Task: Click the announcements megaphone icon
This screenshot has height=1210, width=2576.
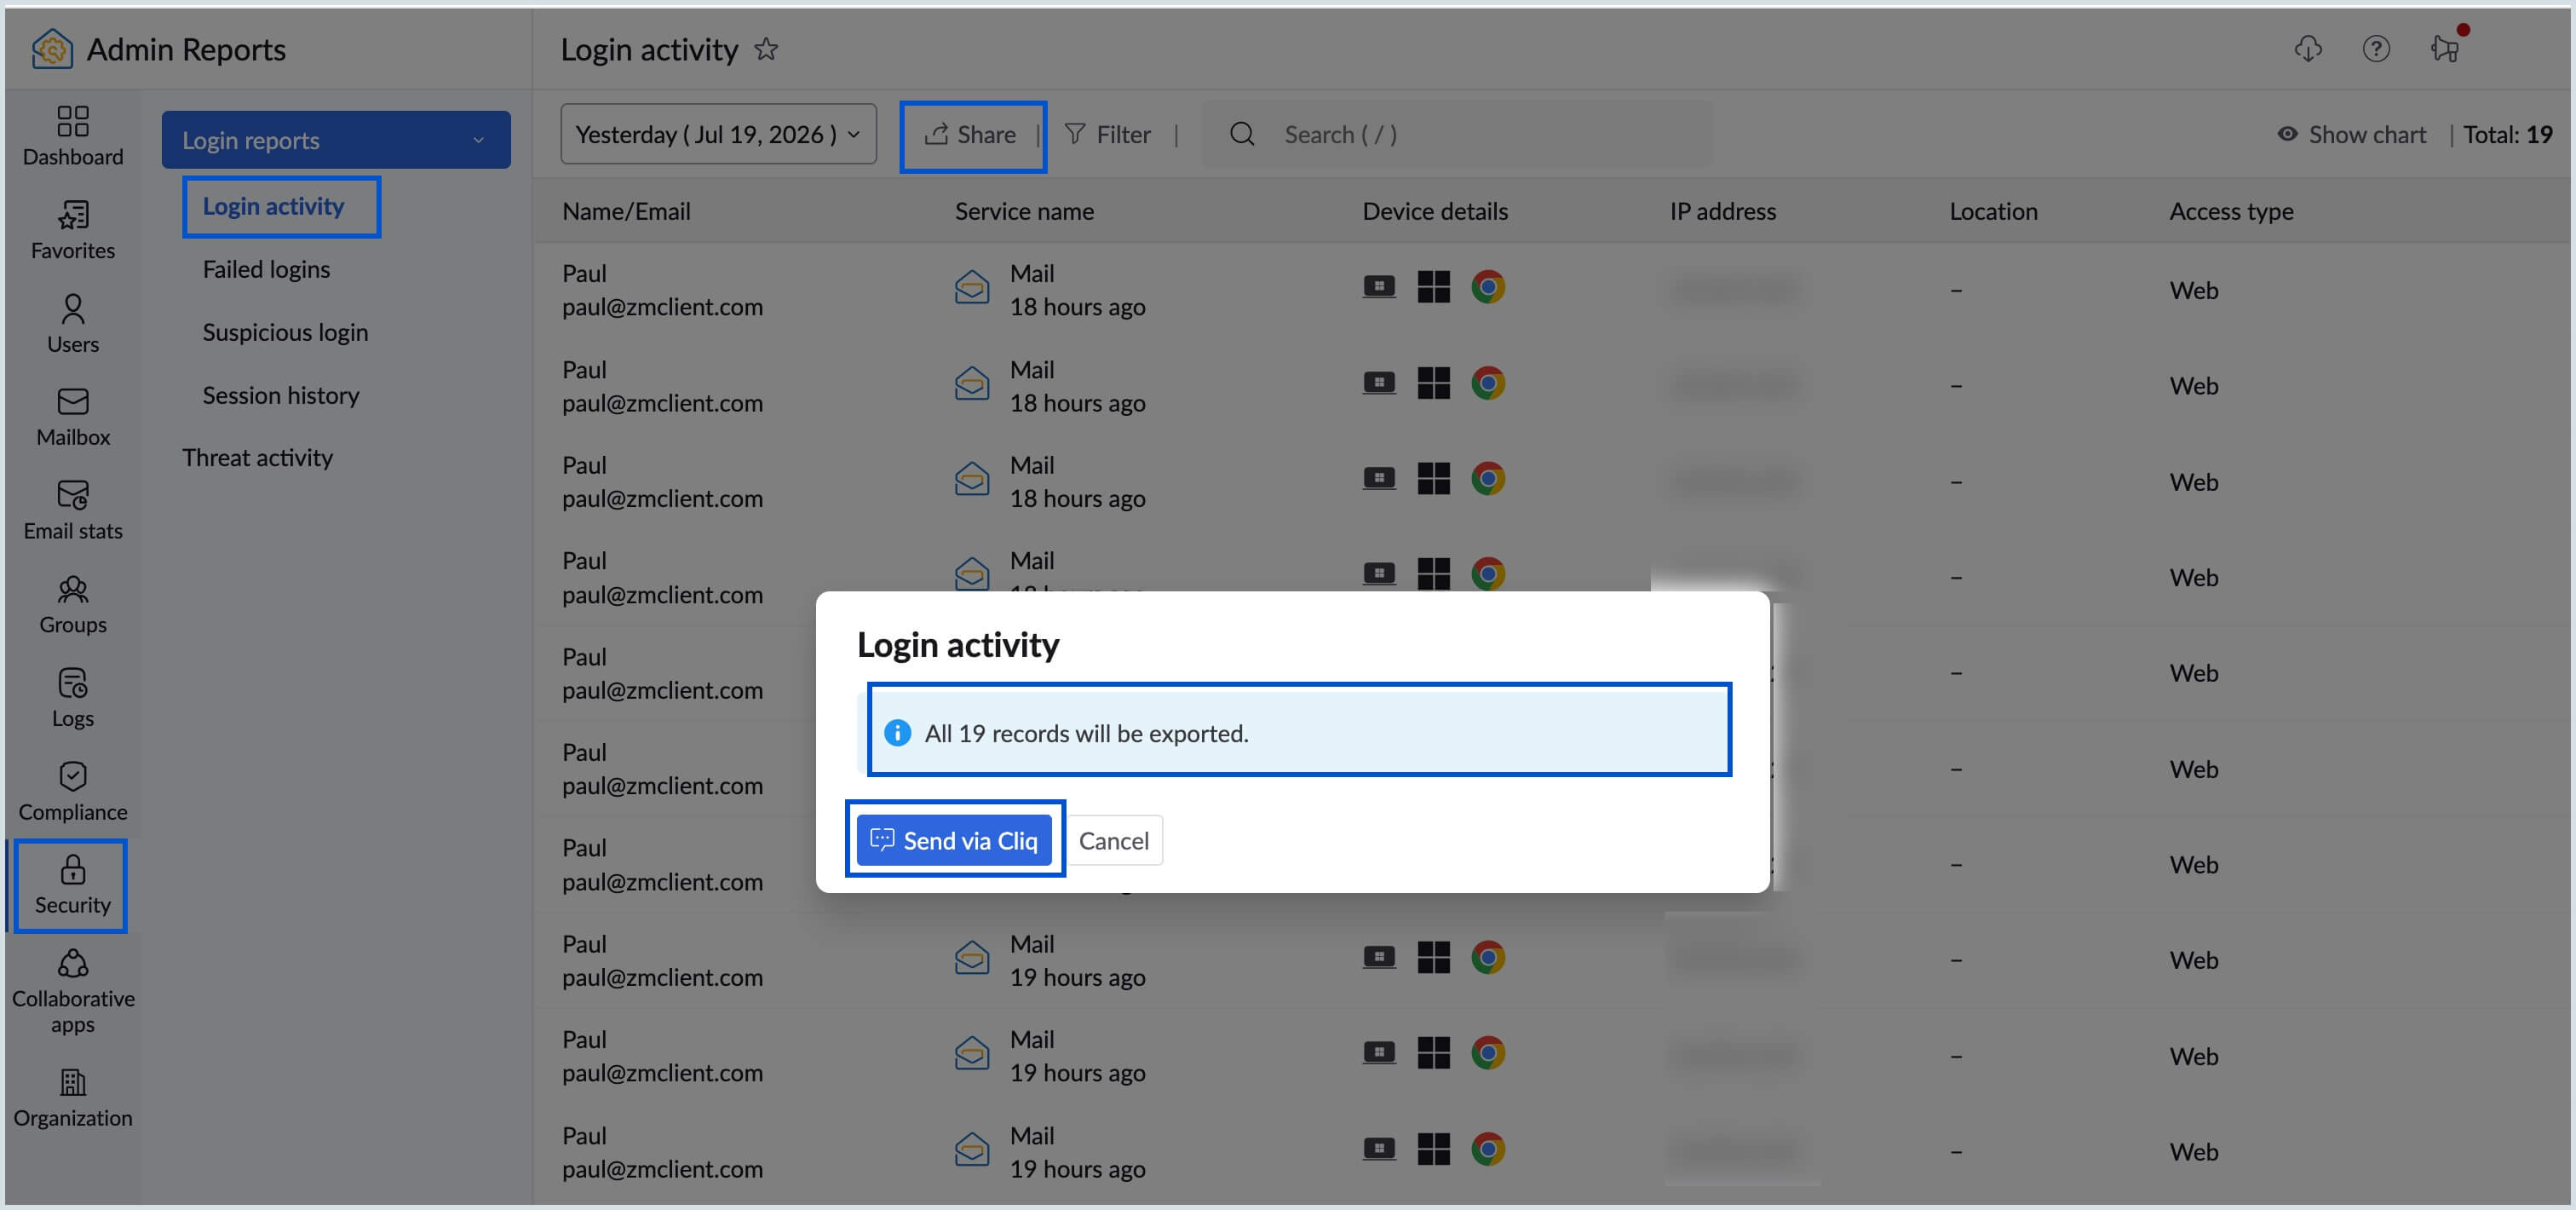Action: (x=2445, y=48)
